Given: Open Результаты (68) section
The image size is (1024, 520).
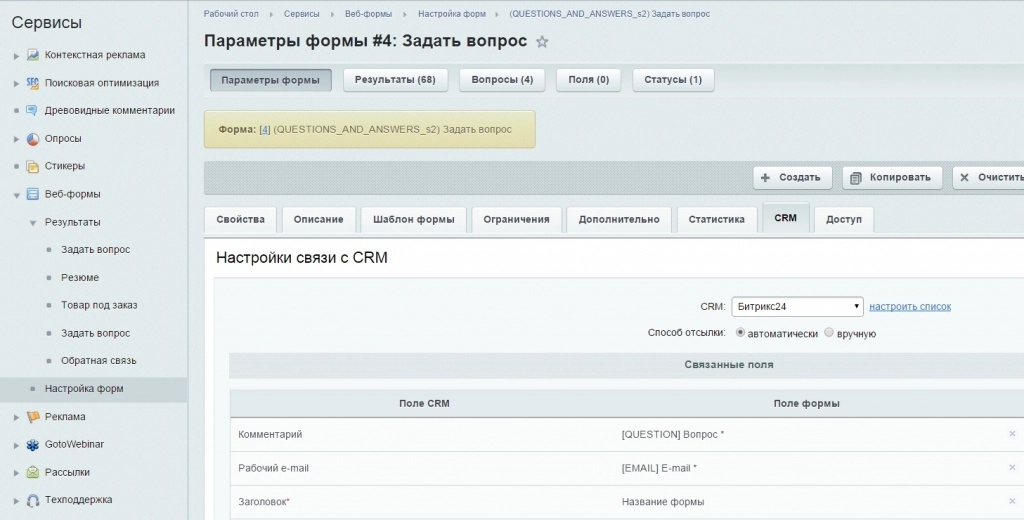Looking at the screenshot, I should (395, 80).
